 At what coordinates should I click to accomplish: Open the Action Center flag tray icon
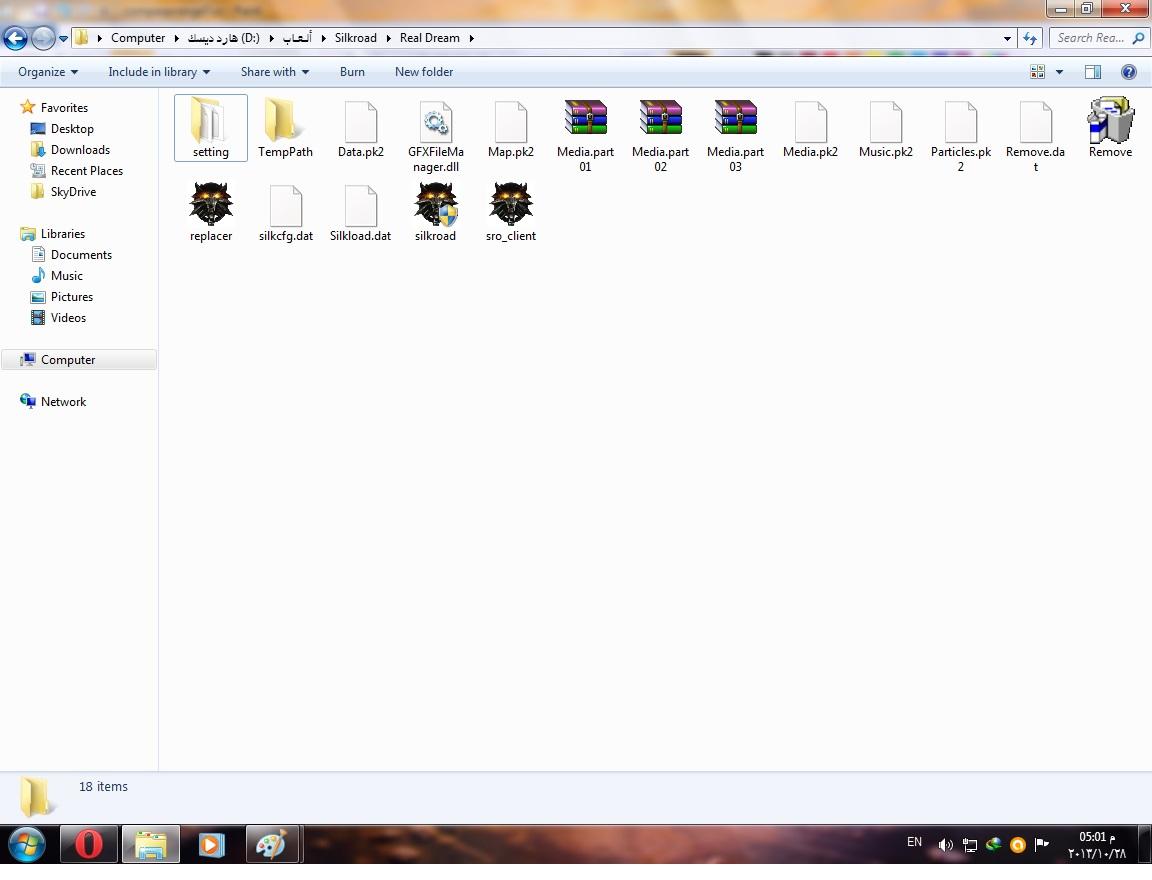[x=1042, y=844]
